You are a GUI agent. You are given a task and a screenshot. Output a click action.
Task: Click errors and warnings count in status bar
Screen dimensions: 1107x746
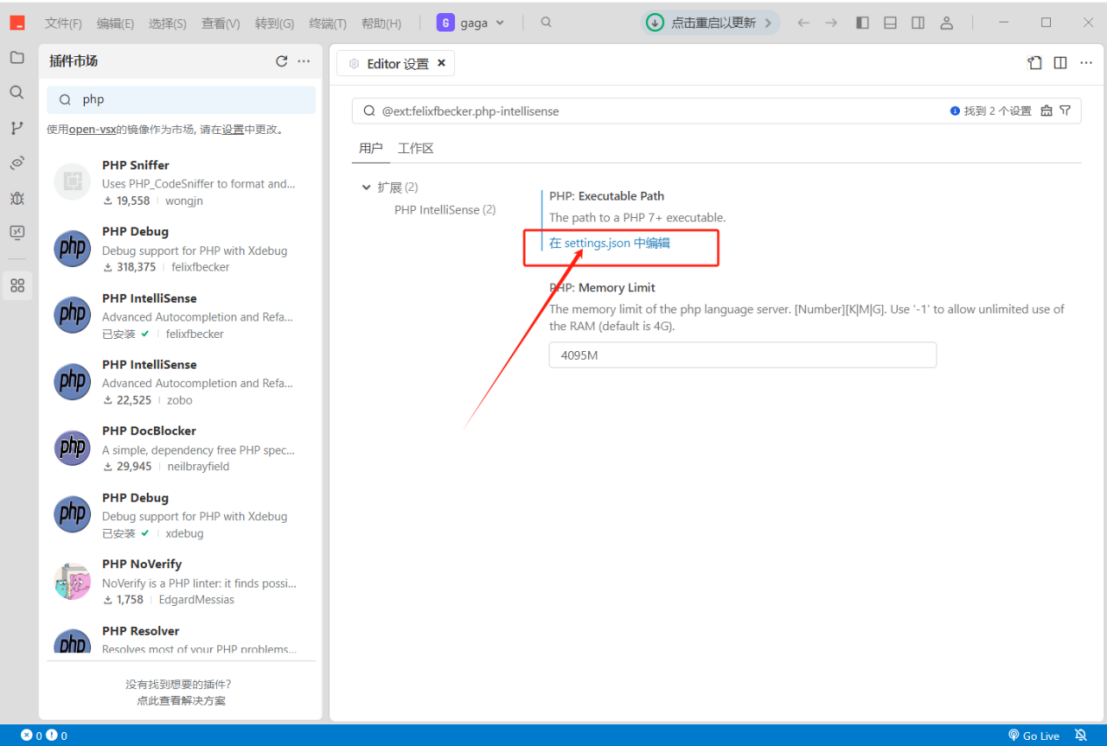pos(44,735)
